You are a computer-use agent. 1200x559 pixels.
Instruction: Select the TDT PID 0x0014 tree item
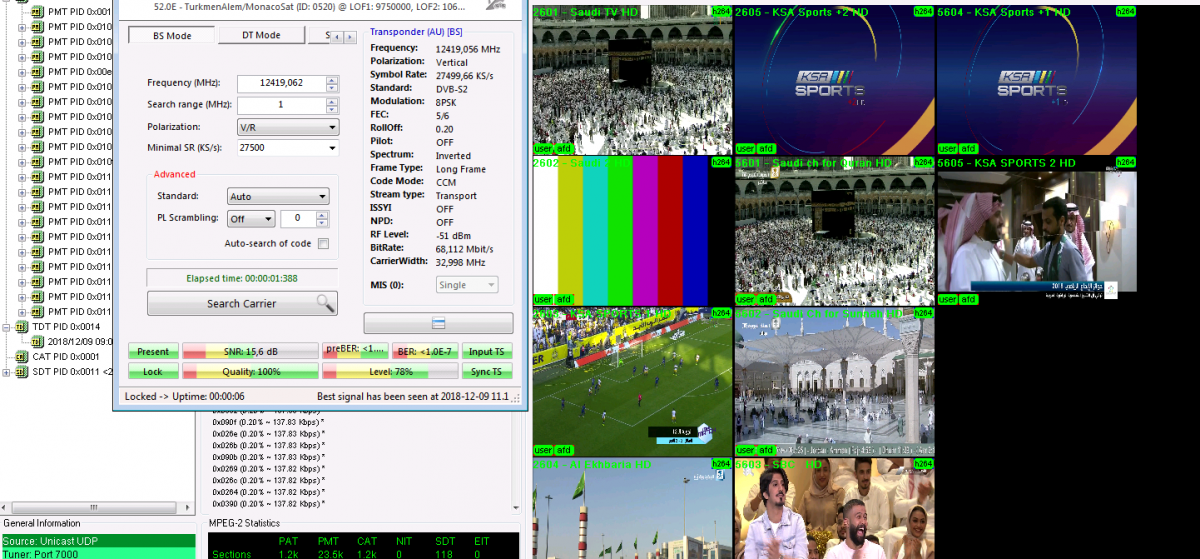tap(65, 326)
